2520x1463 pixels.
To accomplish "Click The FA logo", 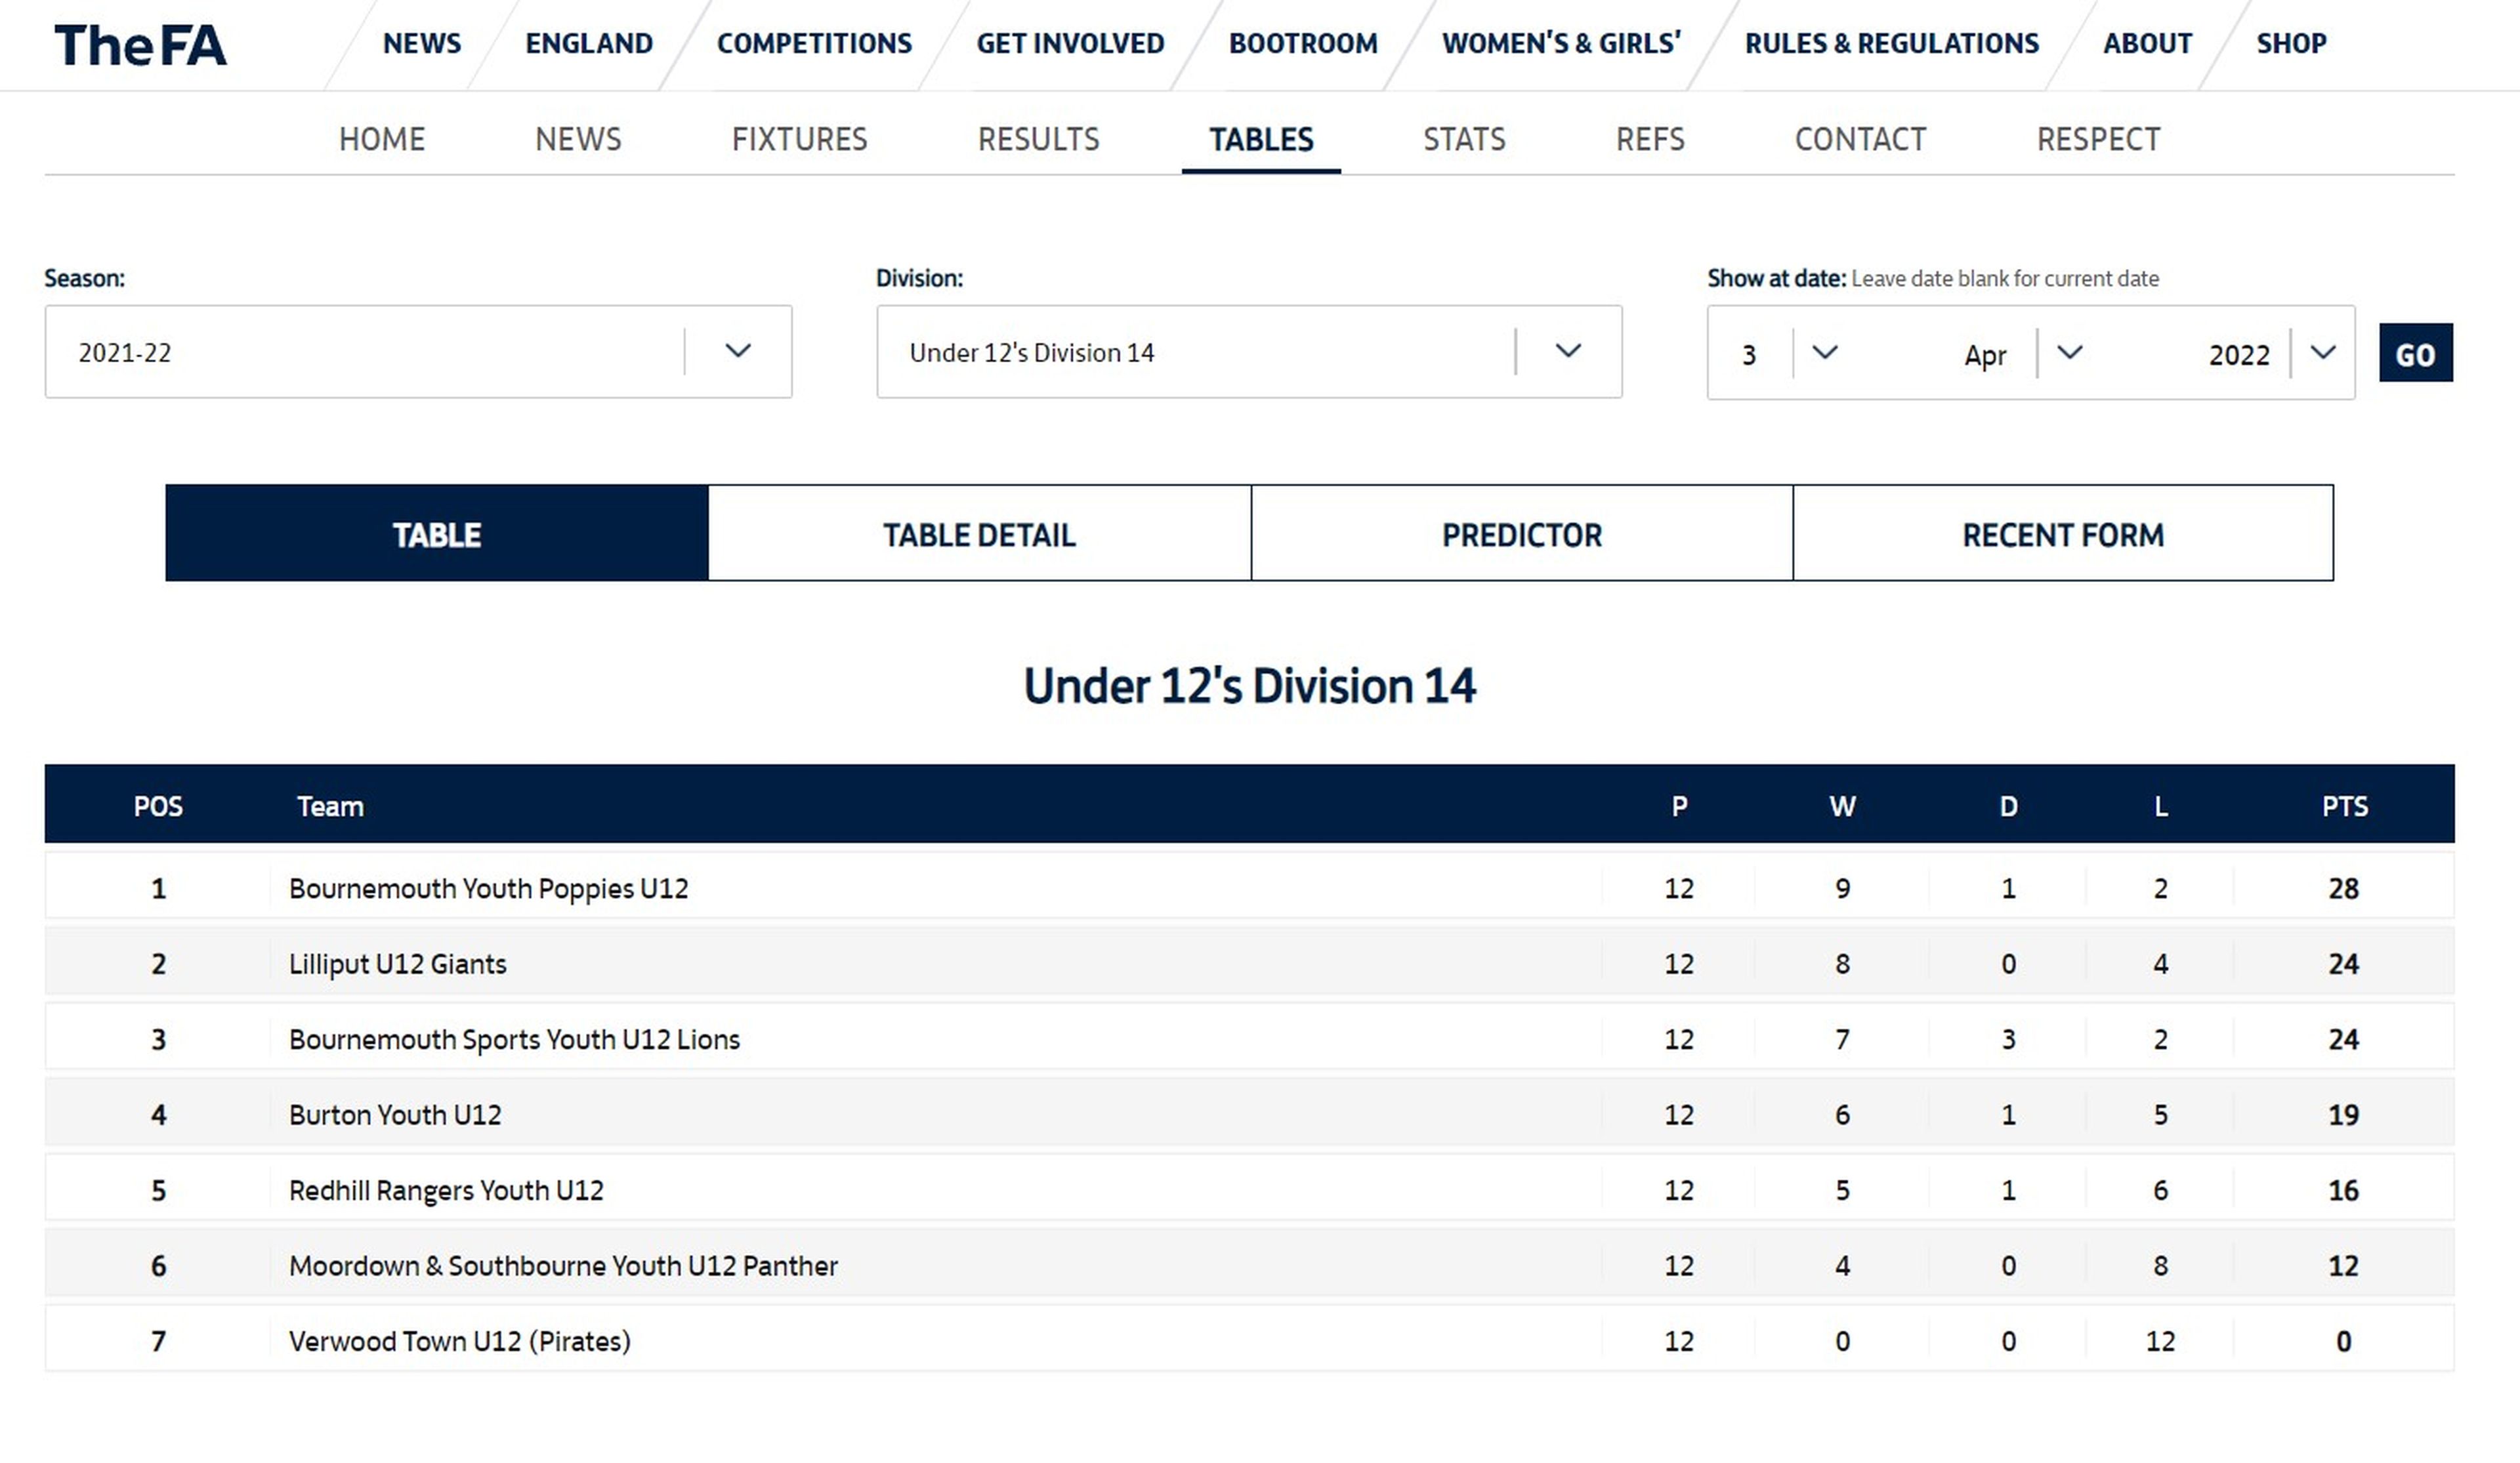I will (140, 45).
